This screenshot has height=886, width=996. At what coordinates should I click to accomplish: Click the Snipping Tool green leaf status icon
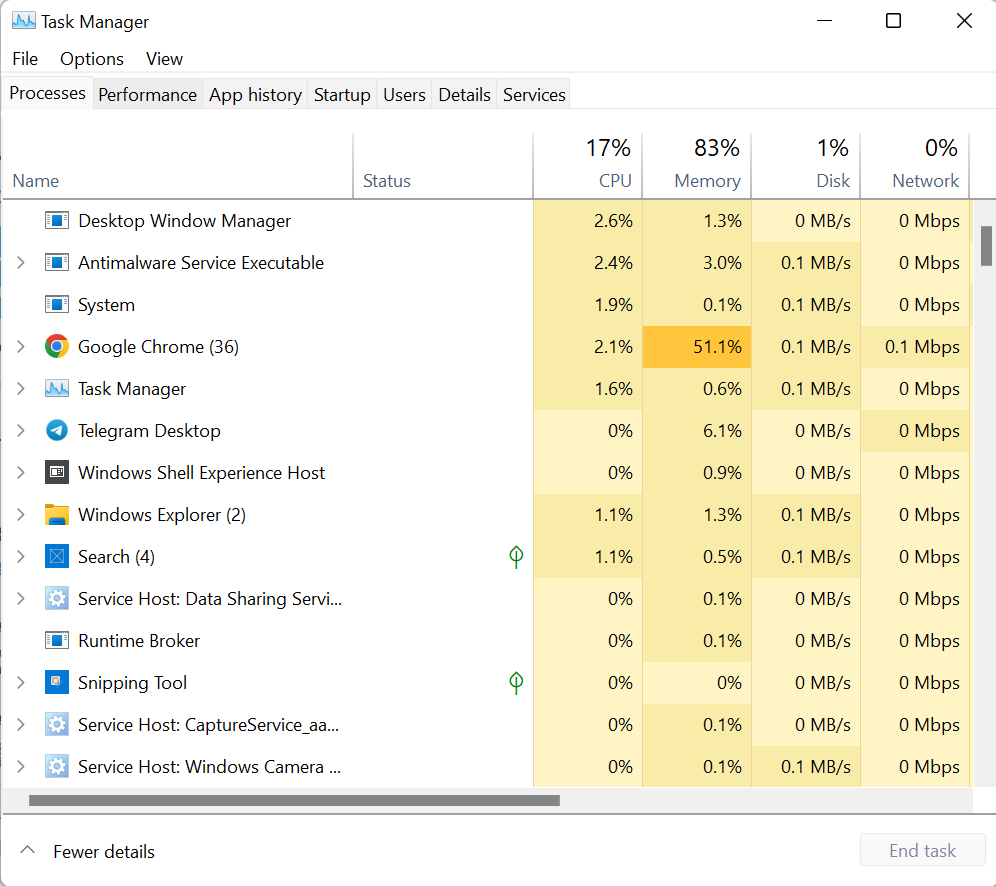click(516, 683)
